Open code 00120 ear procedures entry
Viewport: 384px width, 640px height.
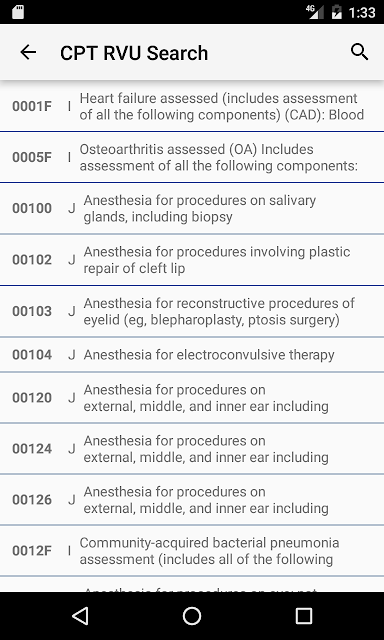(192, 398)
